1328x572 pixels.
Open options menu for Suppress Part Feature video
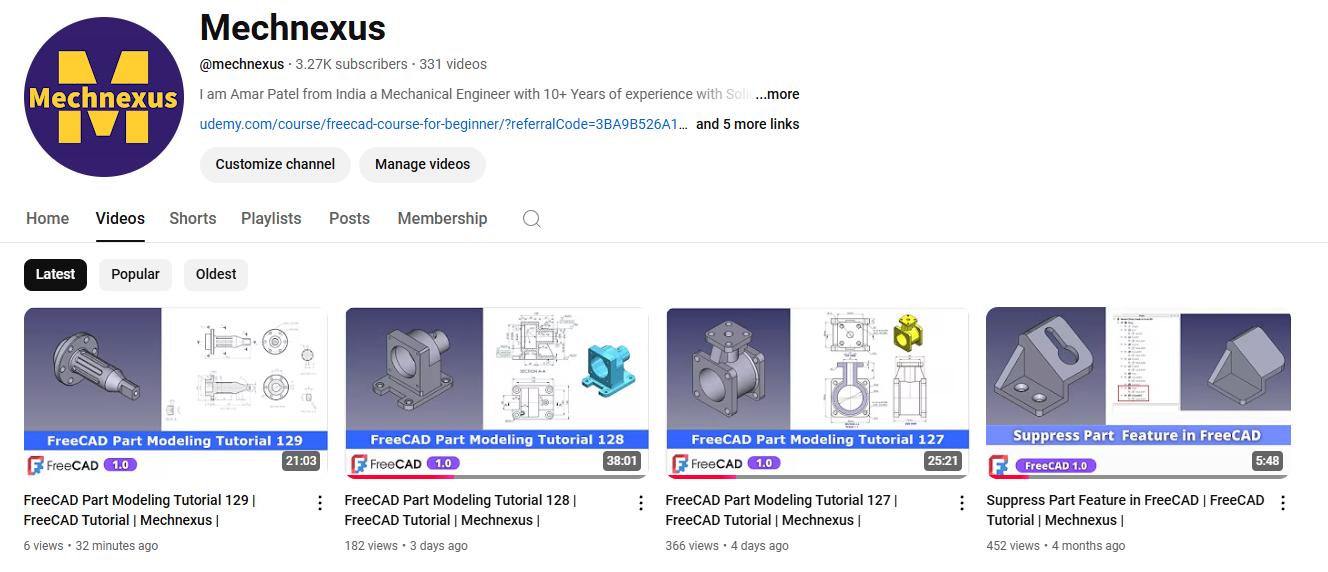(x=1283, y=503)
